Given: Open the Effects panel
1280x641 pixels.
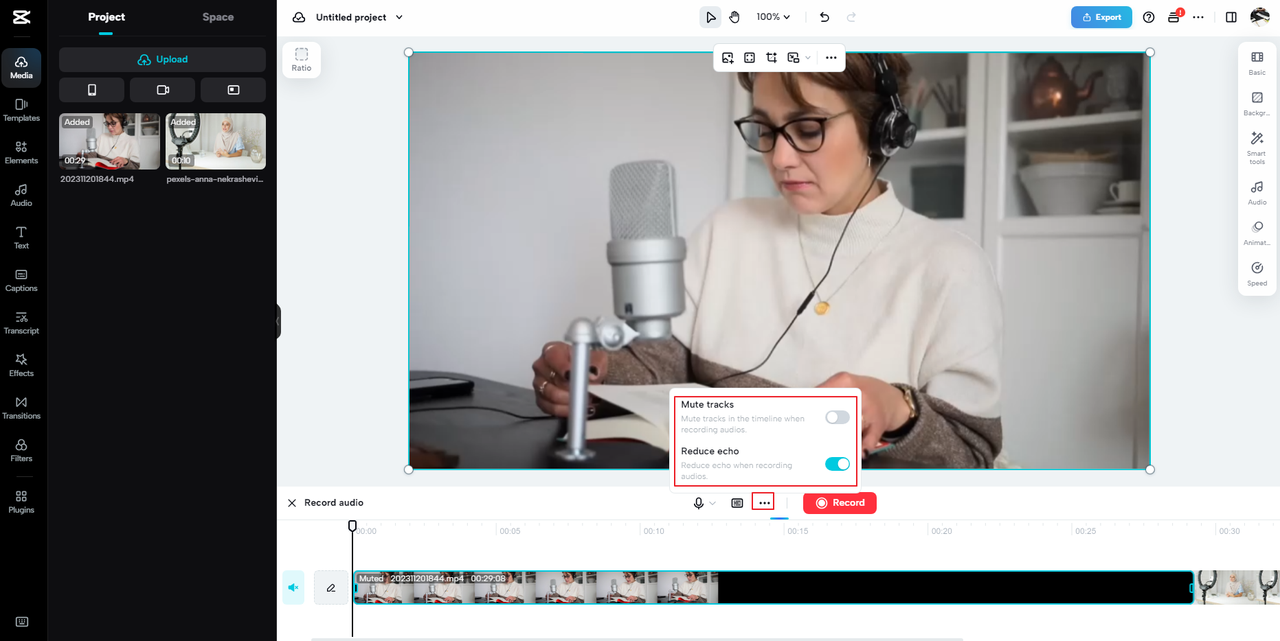Looking at the screenshot, I should click(21, 365).
